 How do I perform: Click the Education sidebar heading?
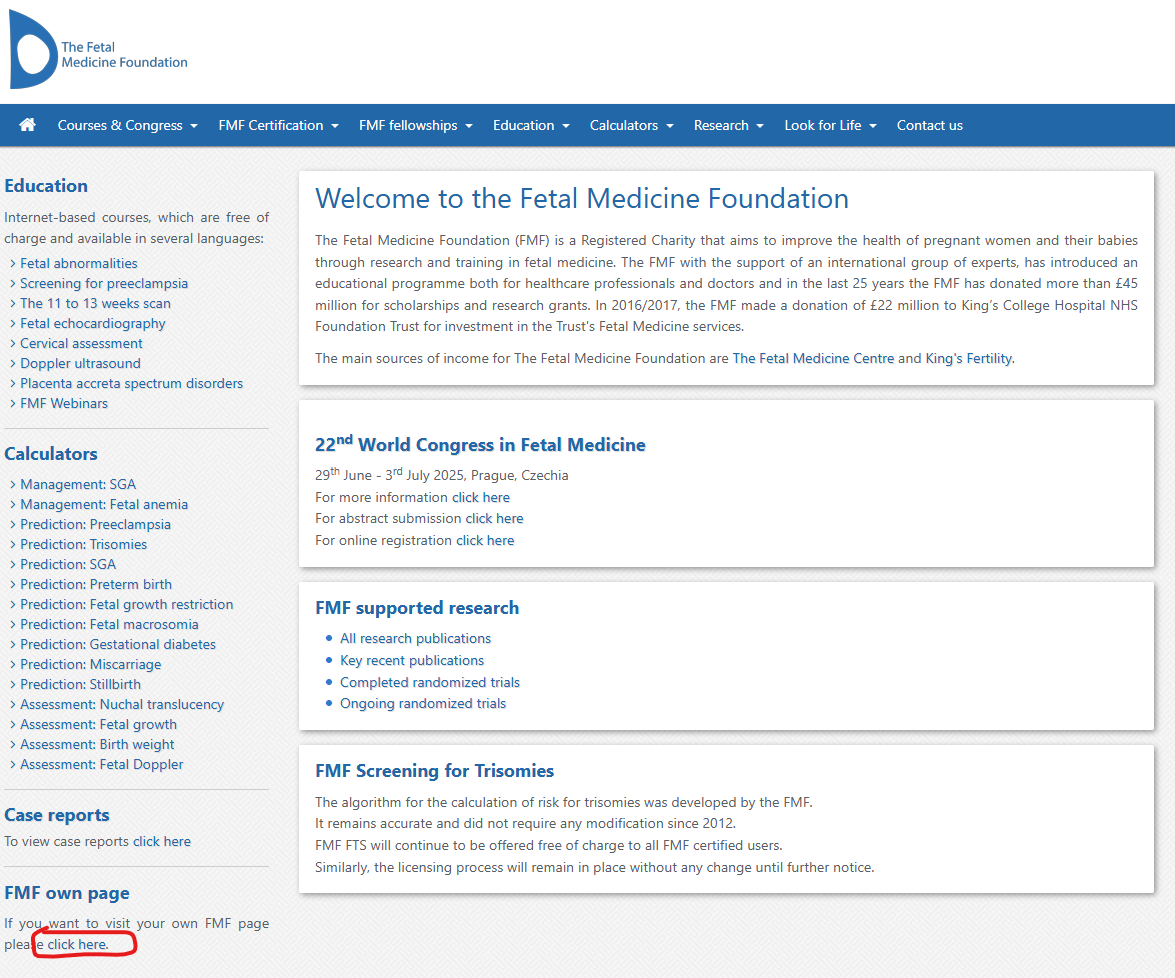coord(46,186)
